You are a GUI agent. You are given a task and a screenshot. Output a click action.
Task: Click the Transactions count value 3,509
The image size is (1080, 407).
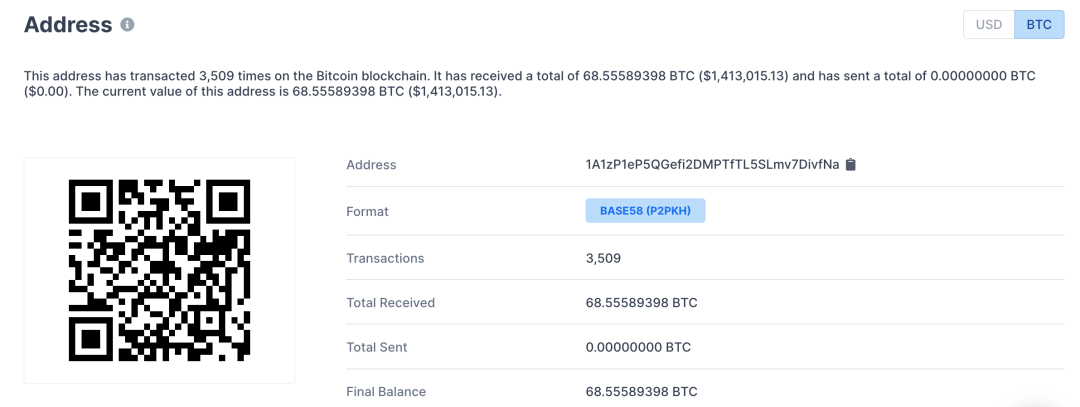point(603,258)
